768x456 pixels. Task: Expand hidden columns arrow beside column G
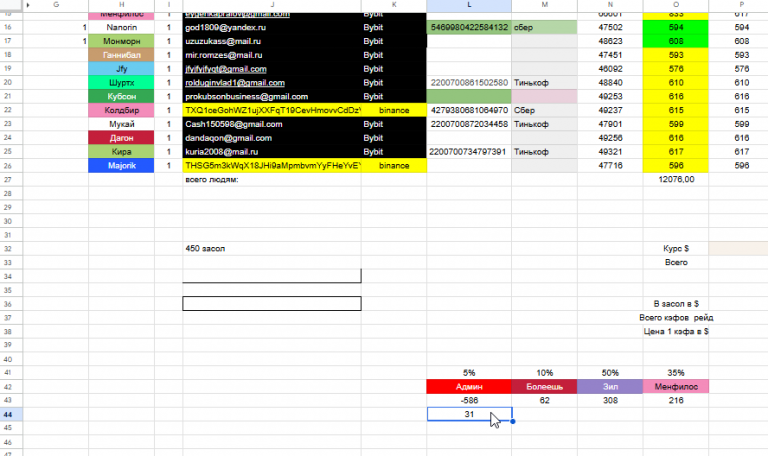pyautogui.click(x=28, y=5)
